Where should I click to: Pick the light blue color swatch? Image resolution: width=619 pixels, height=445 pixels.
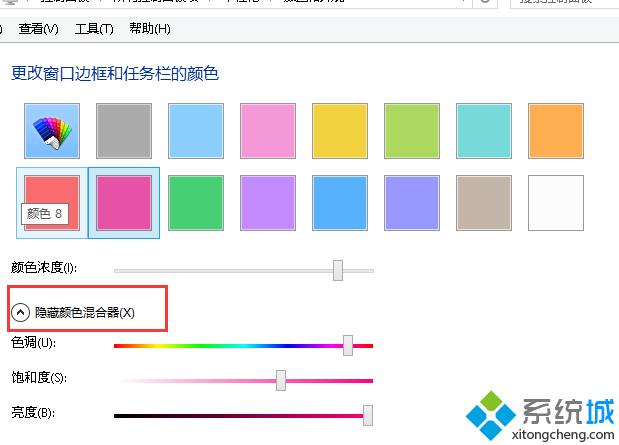coord(196,131)
